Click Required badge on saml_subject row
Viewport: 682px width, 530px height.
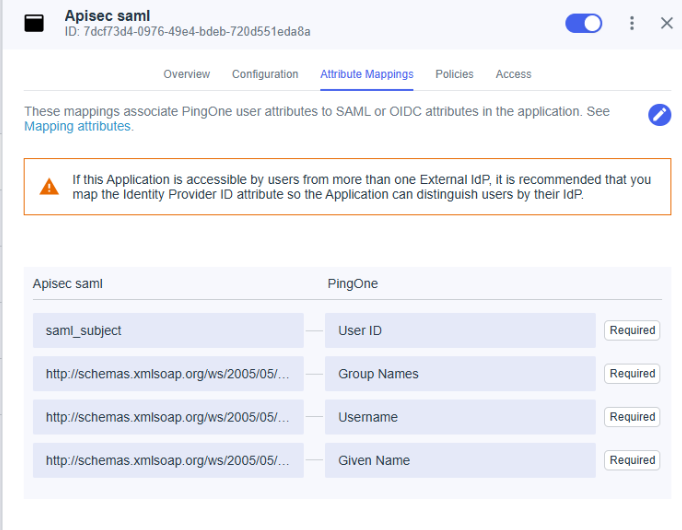[632, 330]
